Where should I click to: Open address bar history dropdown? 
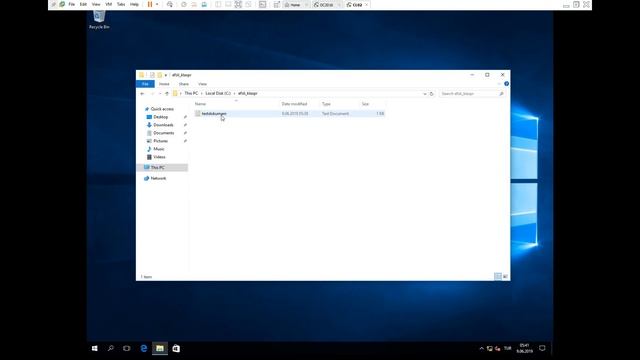point(424,93)
